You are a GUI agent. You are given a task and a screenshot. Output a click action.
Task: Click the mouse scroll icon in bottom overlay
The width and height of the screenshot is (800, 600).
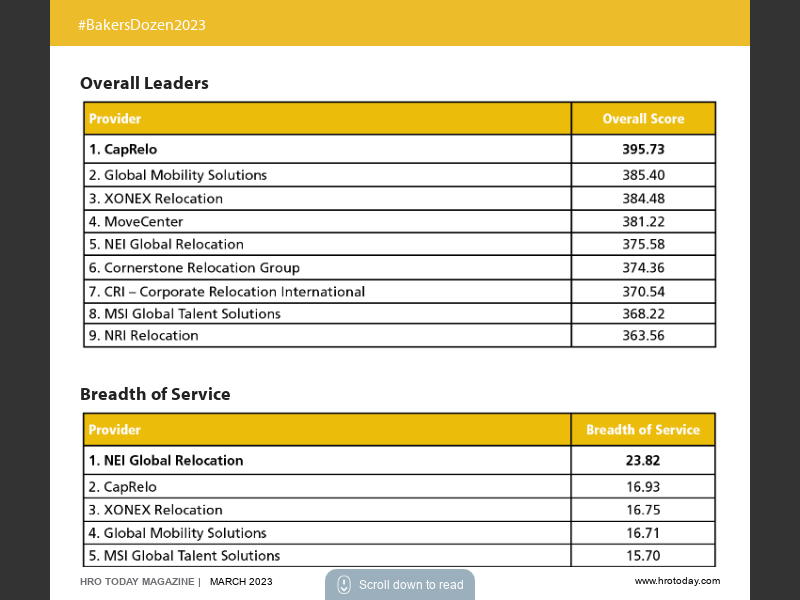[x=343, y=585]
